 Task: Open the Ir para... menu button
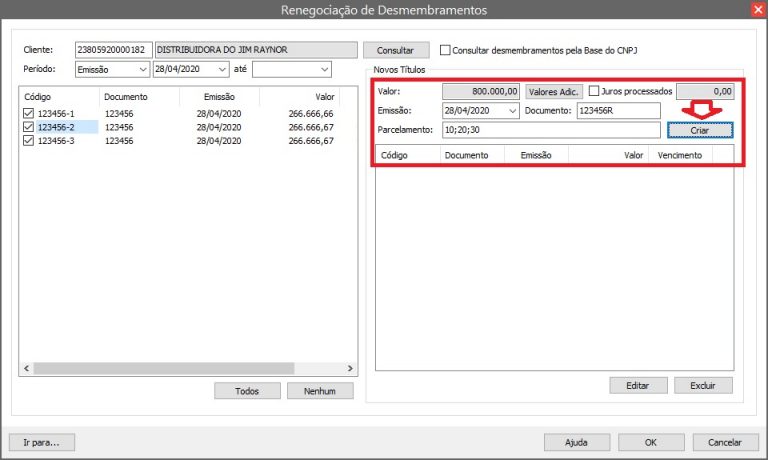42,442
